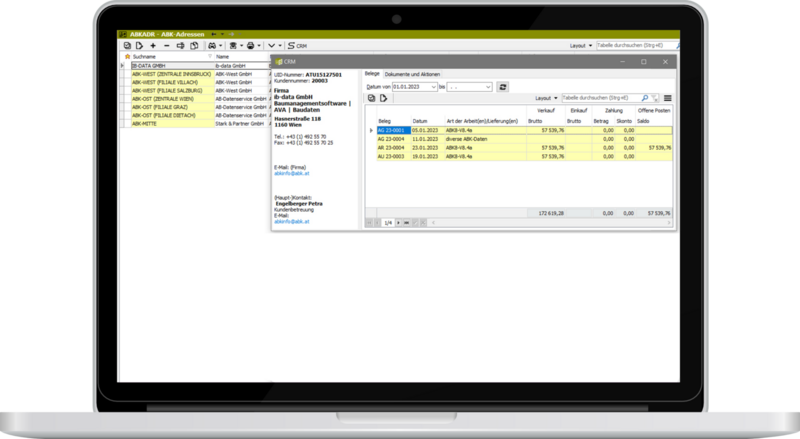Click horizontal scrollbar left arrow in CRM
800x439 pixels.
coord(434,223)
